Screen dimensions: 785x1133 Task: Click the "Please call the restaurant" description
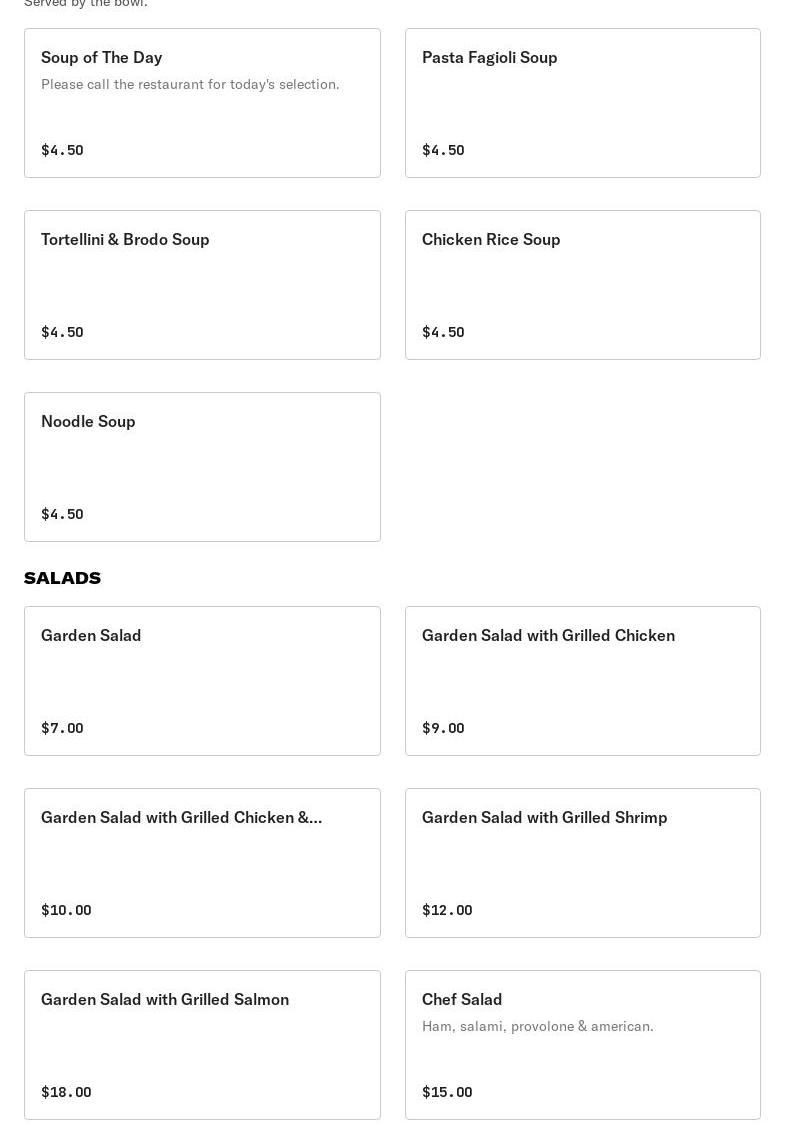(x=190, y=84)
